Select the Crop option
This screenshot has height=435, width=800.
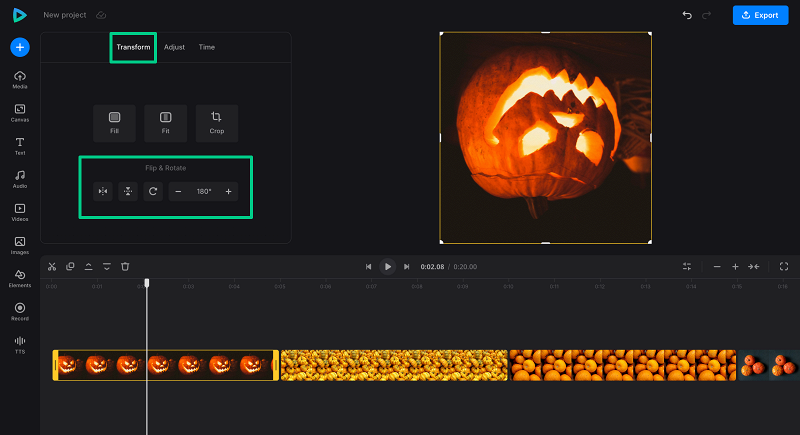(x=217, y=122)
